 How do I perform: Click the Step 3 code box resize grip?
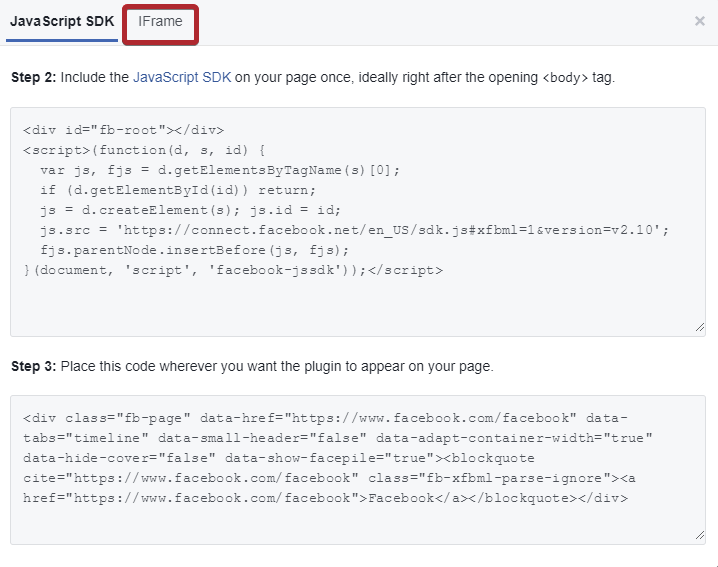[700, 535]
